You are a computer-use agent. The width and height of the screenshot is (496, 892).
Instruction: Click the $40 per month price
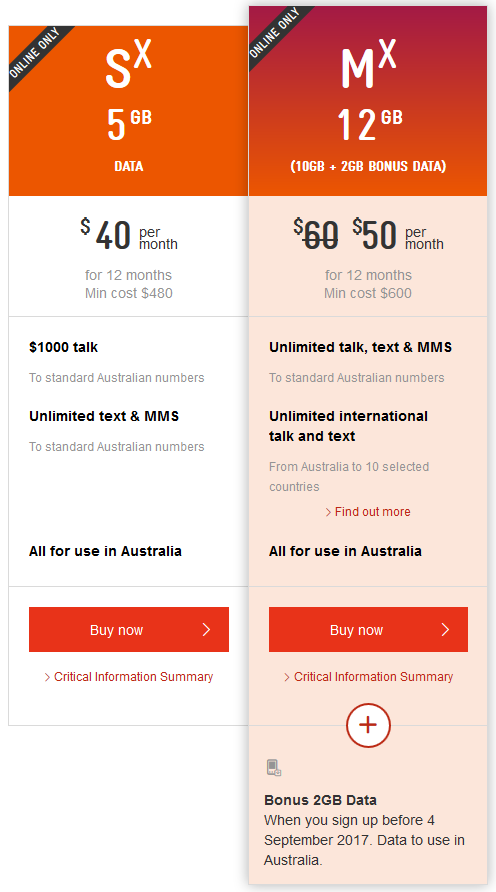point(129,236)
